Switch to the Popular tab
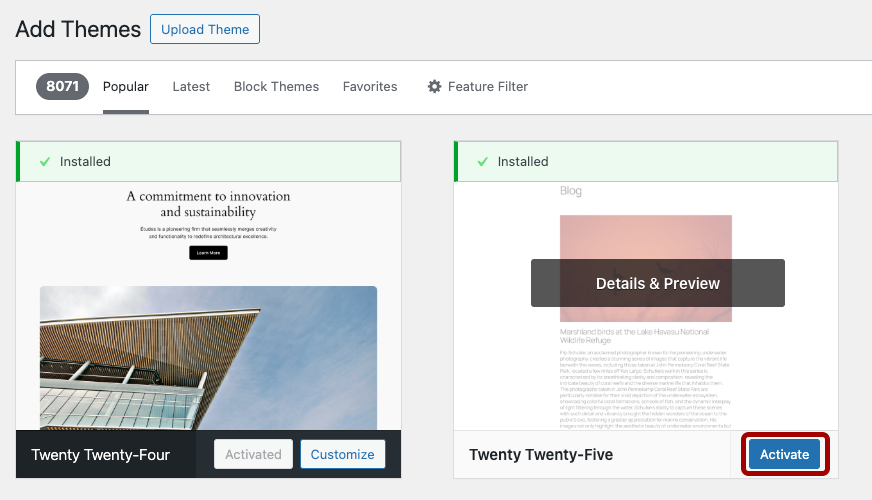 [x=126, y=87]
